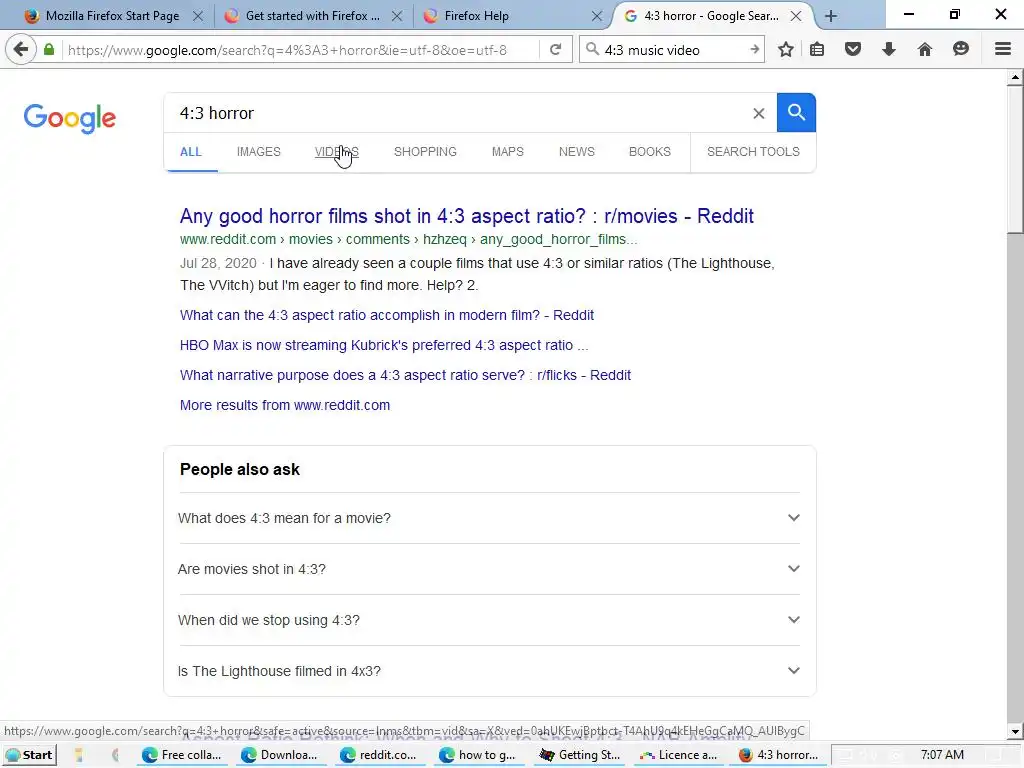
Task: Close the Get started with Firefox tab
Action: (397, 16)
